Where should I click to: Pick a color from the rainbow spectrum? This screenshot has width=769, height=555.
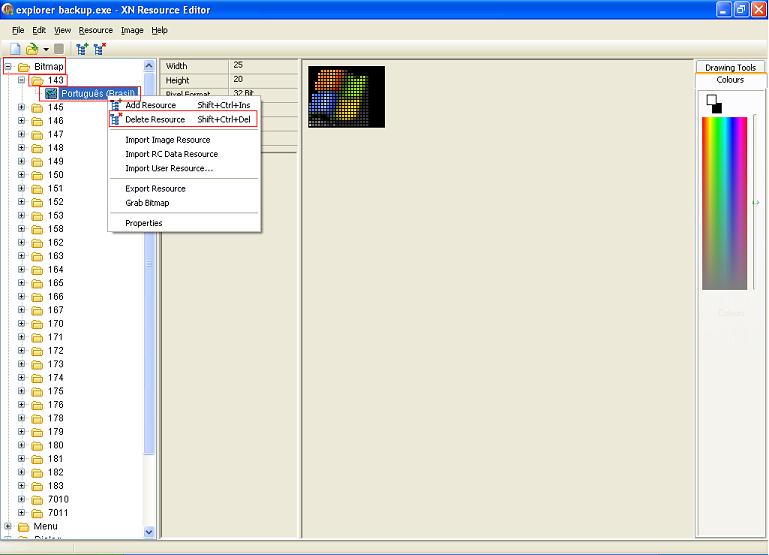(724, 203)
